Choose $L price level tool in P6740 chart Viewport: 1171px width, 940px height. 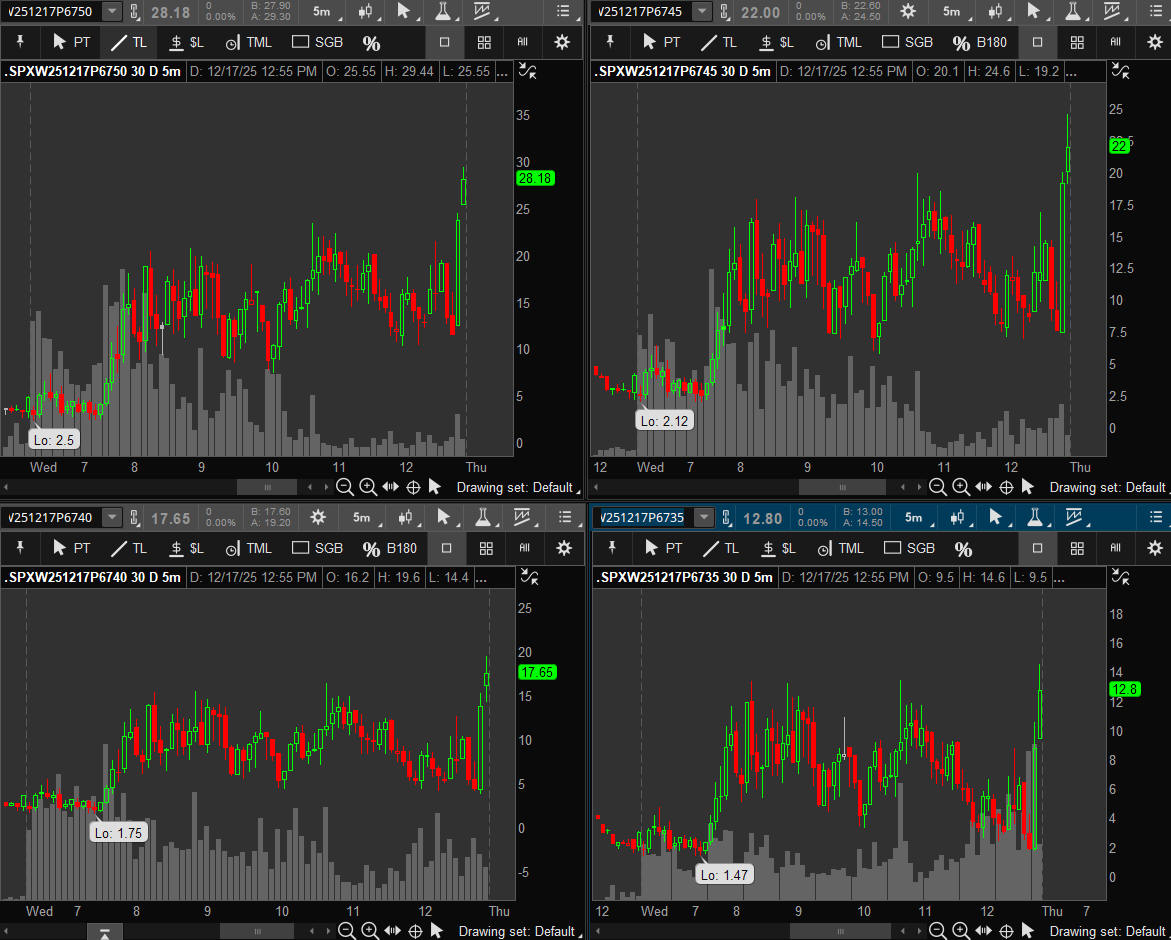coord(187,548)
